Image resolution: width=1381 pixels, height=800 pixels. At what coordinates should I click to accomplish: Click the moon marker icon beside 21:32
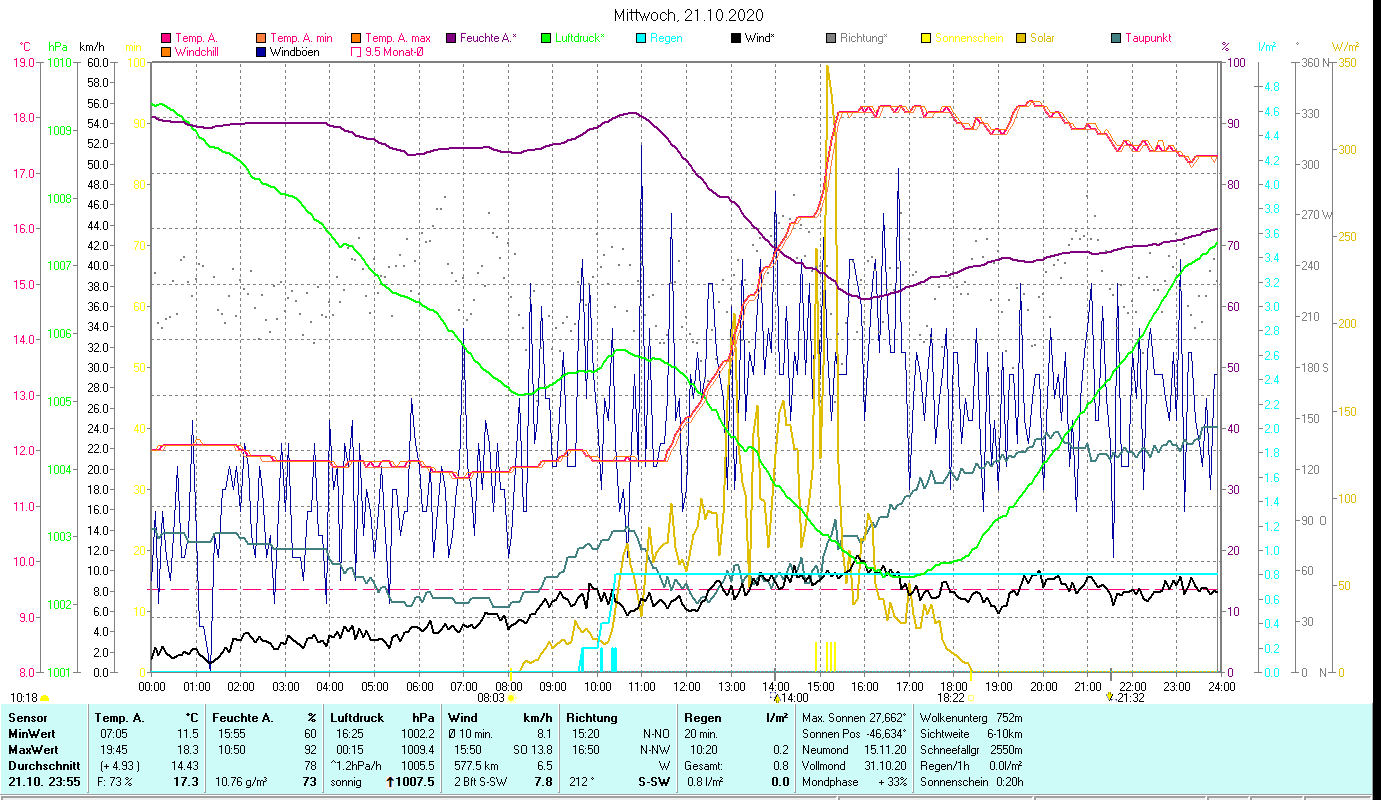click(1111, 695)
